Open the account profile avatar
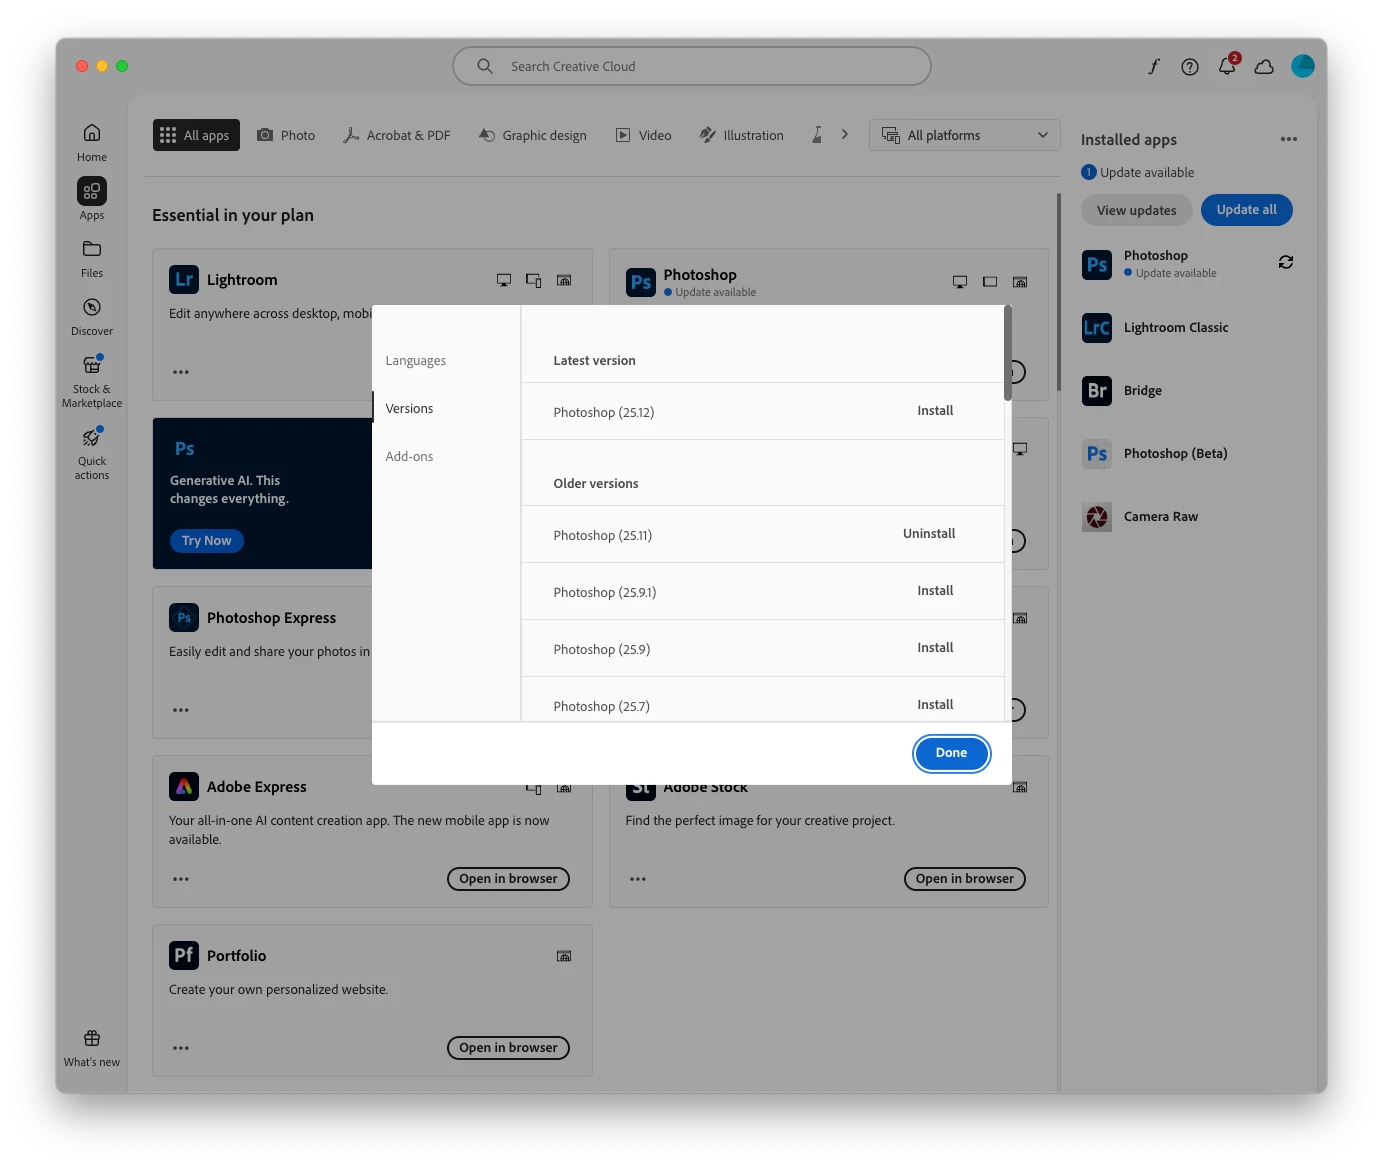 point(1302,66)
